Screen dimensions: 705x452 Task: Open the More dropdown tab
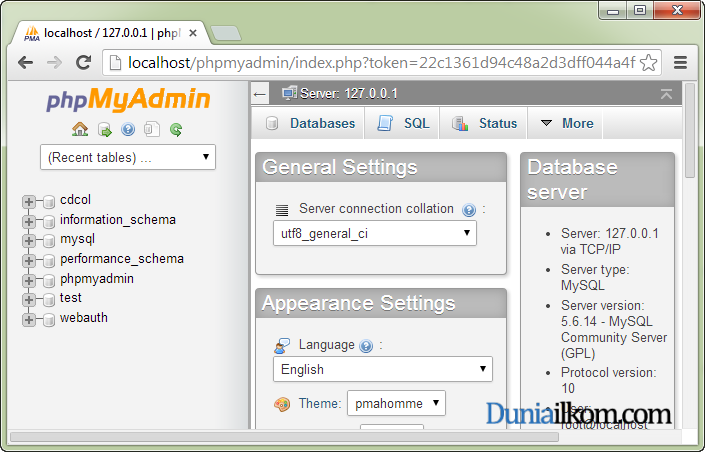[567, 123]
